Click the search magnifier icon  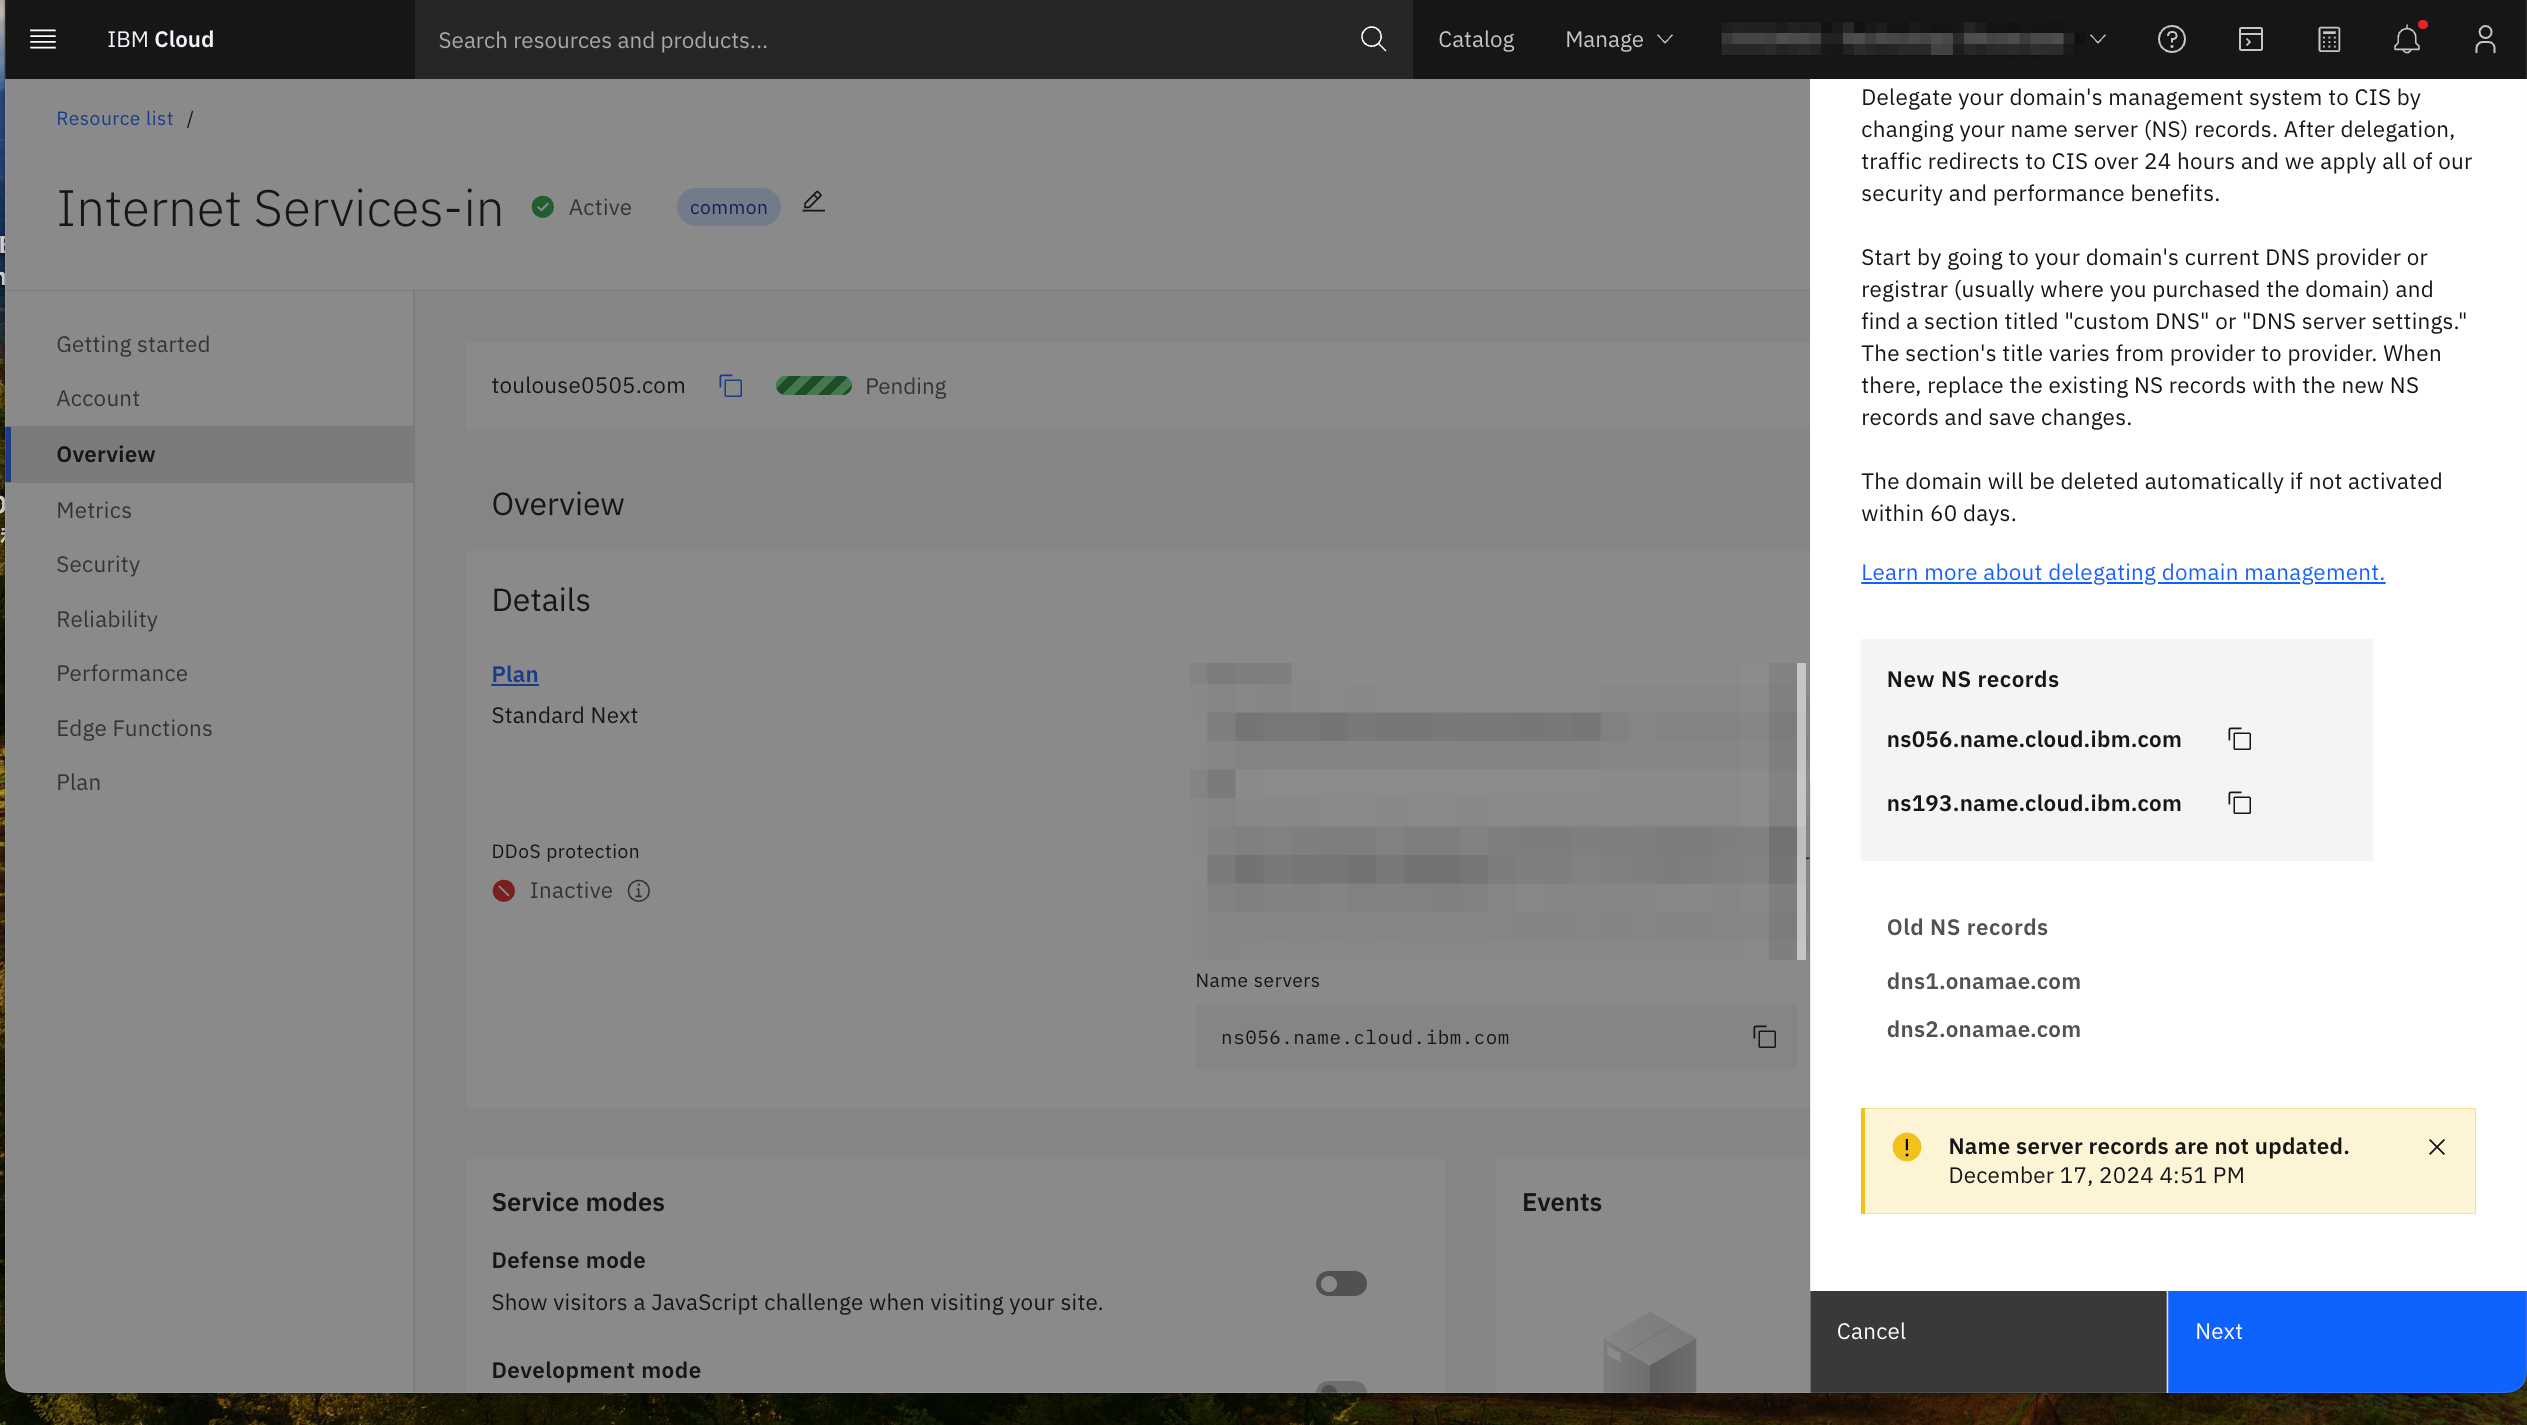1373,39
